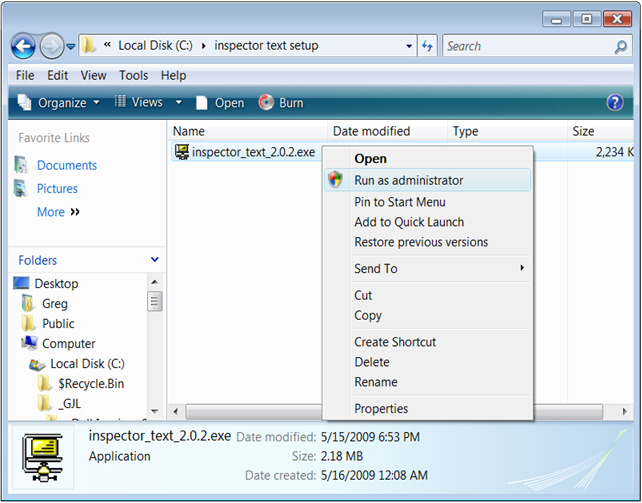Click the Open toolbar button
Viewport: 642px width, 503px height.
click(x=220, y=103)
